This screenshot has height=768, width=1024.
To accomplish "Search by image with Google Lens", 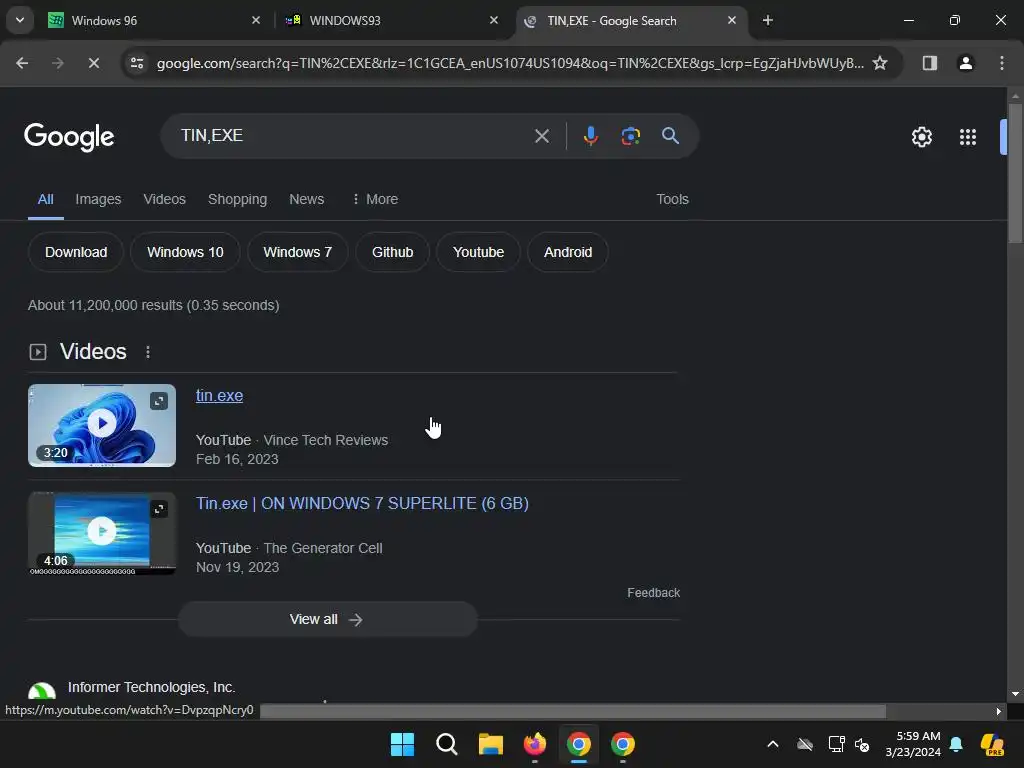I will [631, 136].
